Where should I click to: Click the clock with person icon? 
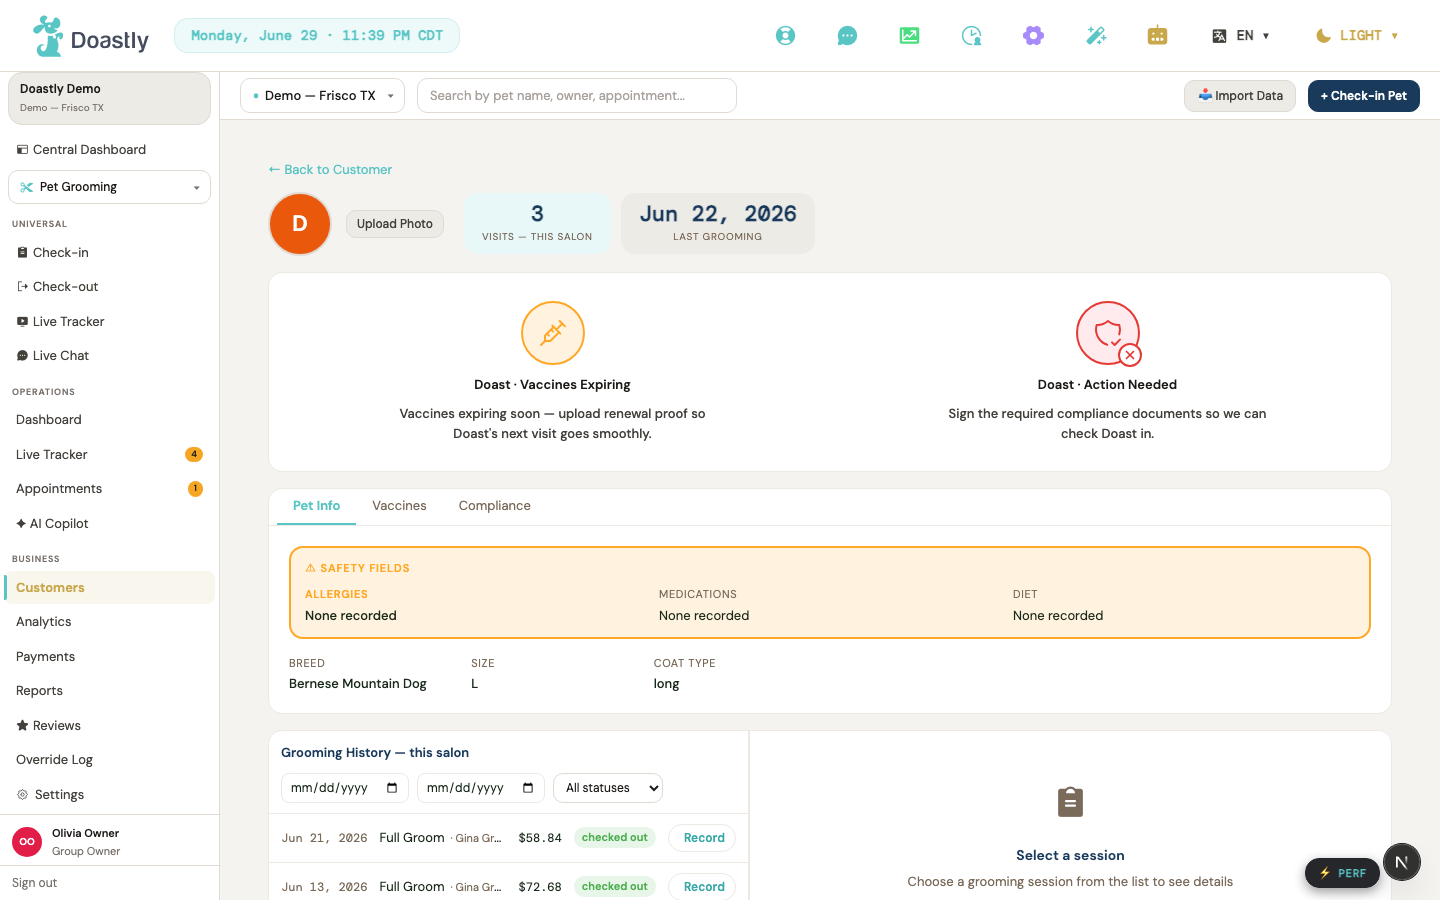click(971, 36)
